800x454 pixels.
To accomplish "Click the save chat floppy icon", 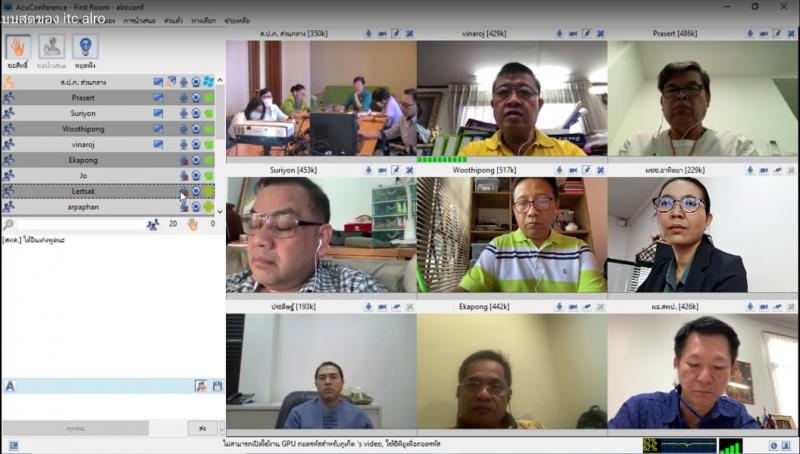I will 217,386.
